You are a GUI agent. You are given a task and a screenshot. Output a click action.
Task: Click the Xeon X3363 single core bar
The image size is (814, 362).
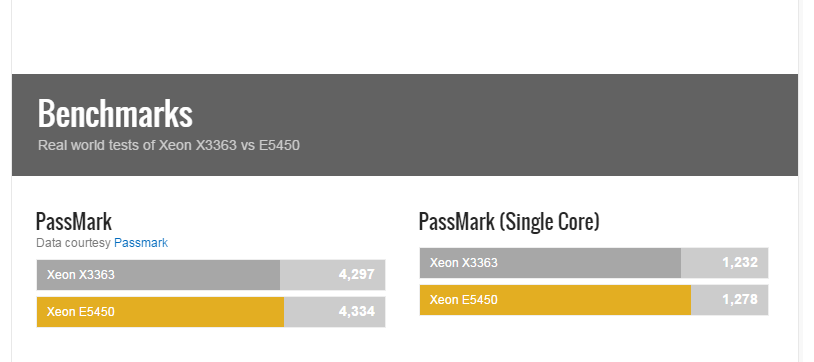point(594,263)
